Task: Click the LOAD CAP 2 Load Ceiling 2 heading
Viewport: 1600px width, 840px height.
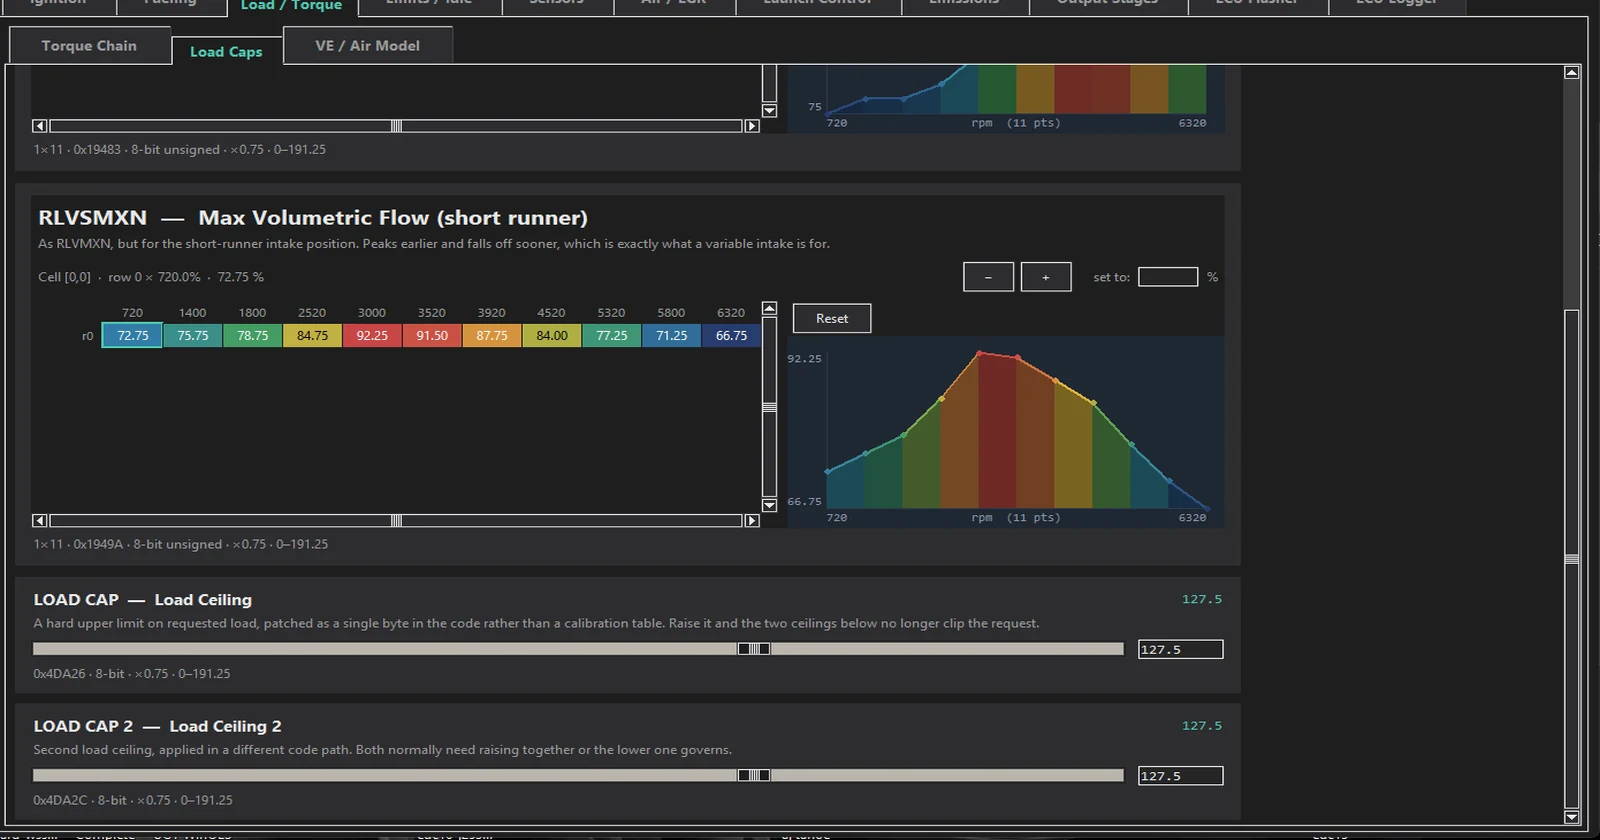Action: [157, 726]
